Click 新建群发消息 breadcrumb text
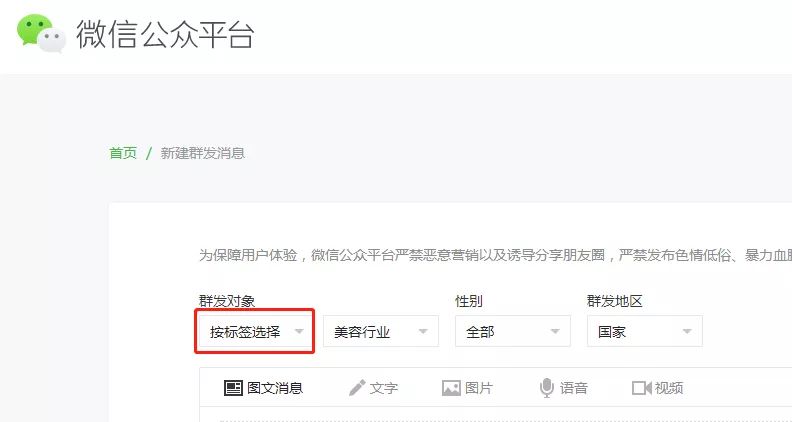 click(x=203, y=153)
